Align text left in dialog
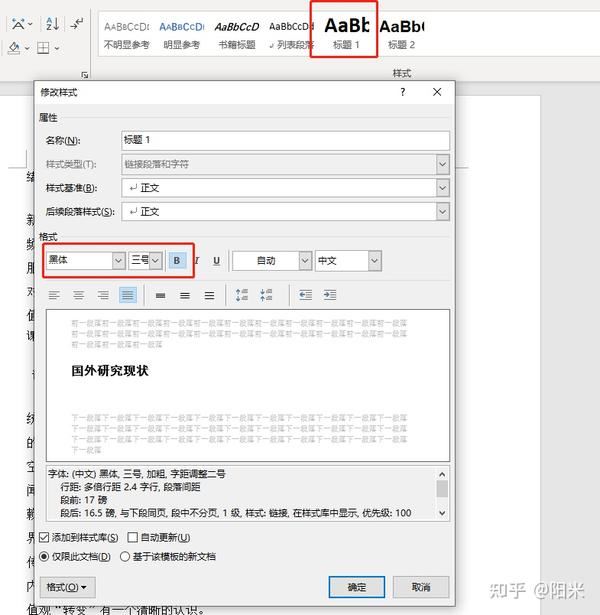 pyautogui.click(x=54, y=295)
